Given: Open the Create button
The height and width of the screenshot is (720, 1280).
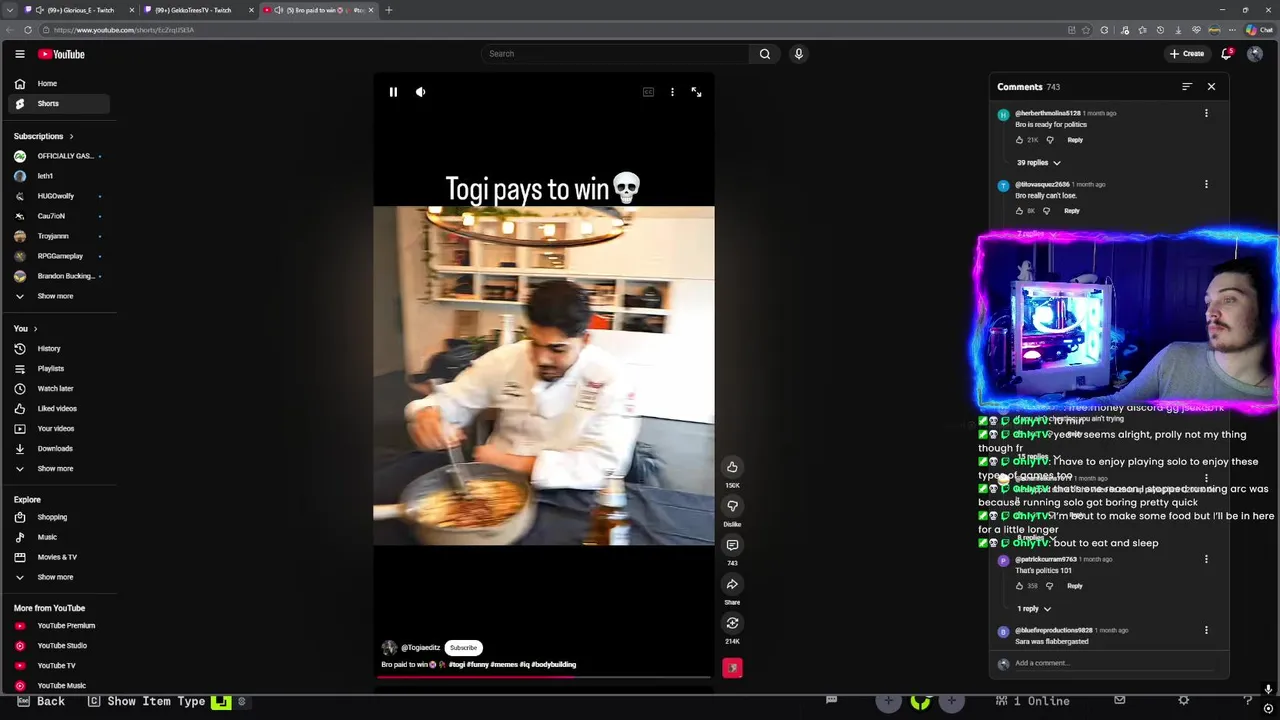Looking at the screenshot, I should [x=1187, y=54].
